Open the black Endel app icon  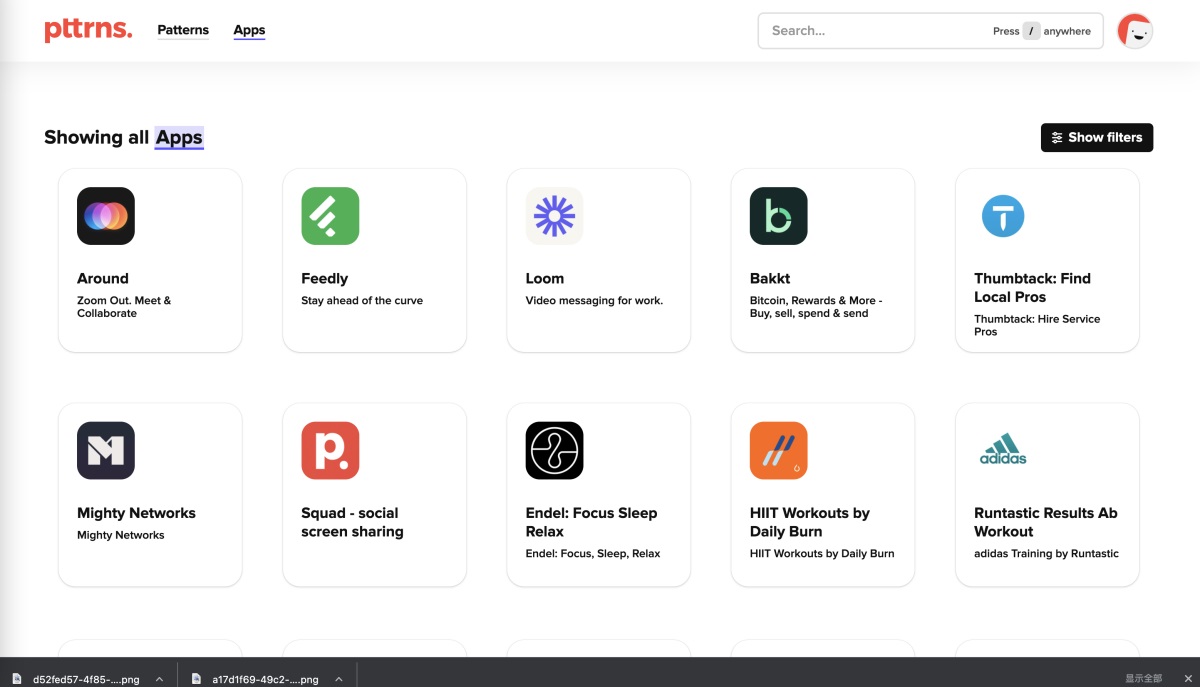554,451
